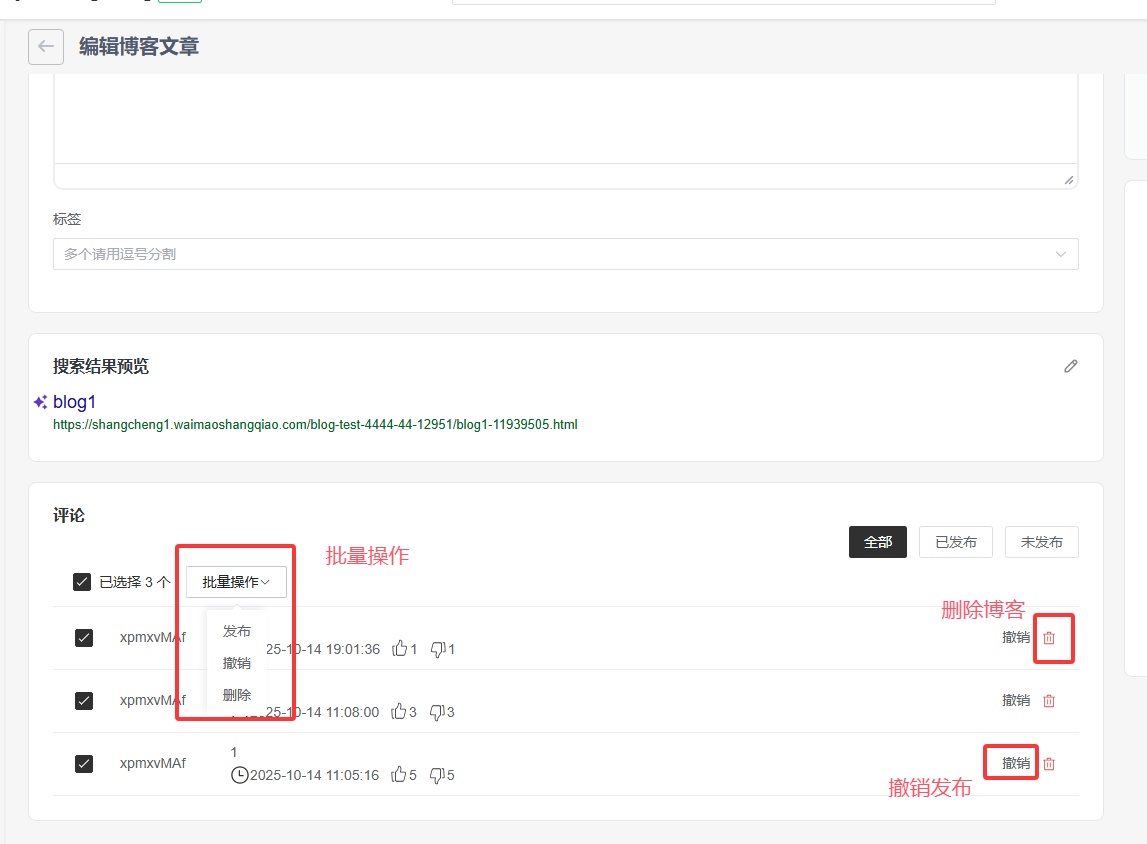The image size is (1147, 844).
Task: Switch to the 未发布 comments filter
Action: pyautogui.click(x=1041, y=542)
